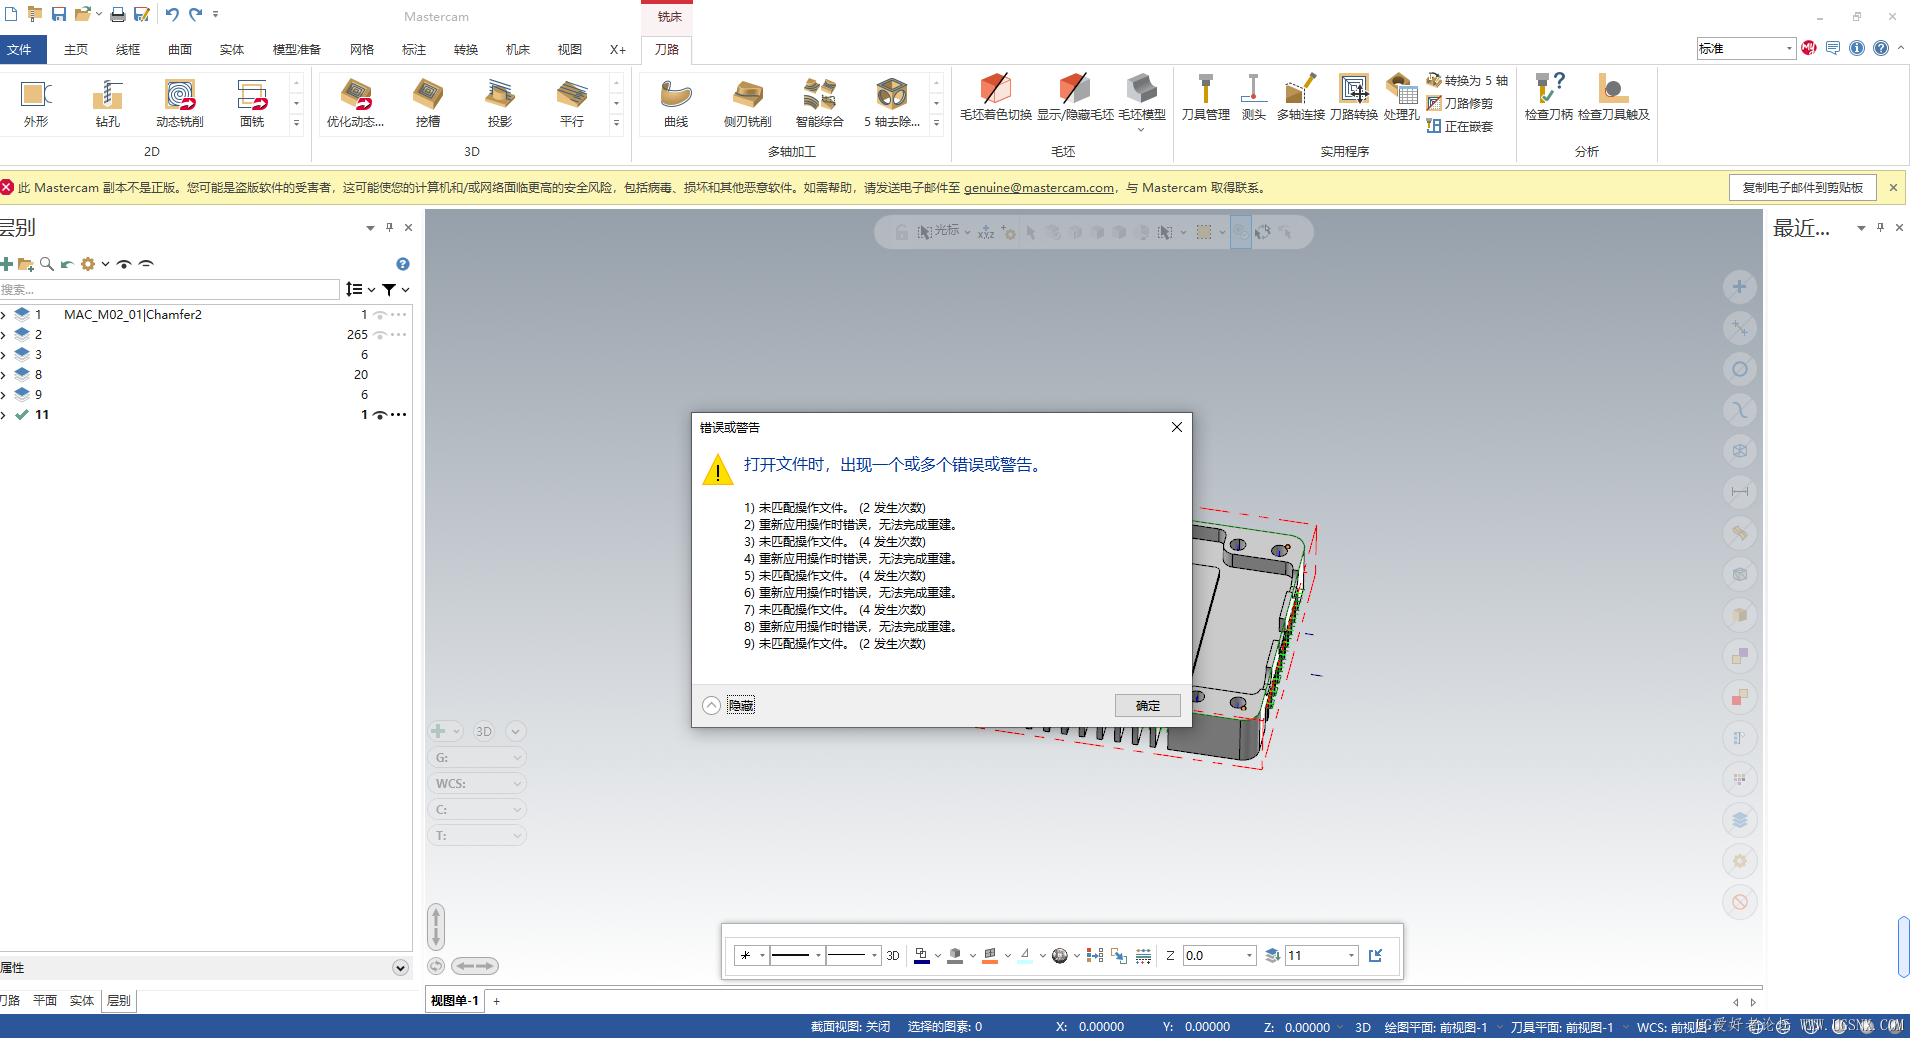
Task: Expand level 8 tree row
Action: tap(4, 374)
